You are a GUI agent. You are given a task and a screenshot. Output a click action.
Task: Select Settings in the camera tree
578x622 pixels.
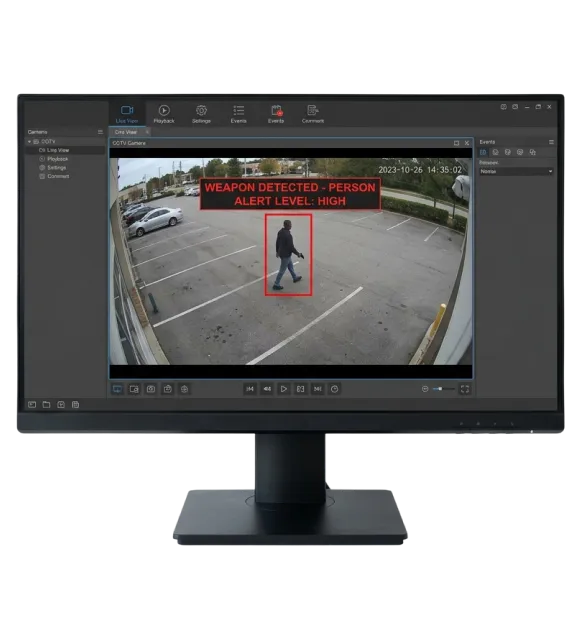(53, 168)
